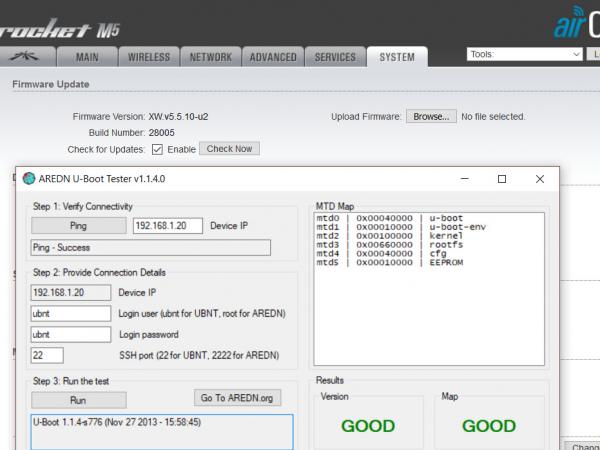The height and width of the screenshot is (450, 600).
Task: Close the AREDN U-Boot Tester window
Action: tap(540, 179)
